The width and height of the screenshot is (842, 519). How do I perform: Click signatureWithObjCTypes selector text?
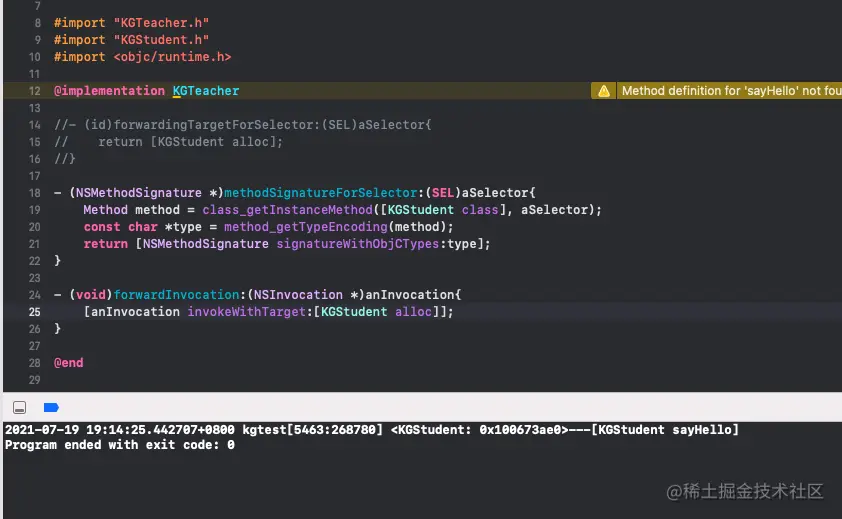[x=358, y=244]
